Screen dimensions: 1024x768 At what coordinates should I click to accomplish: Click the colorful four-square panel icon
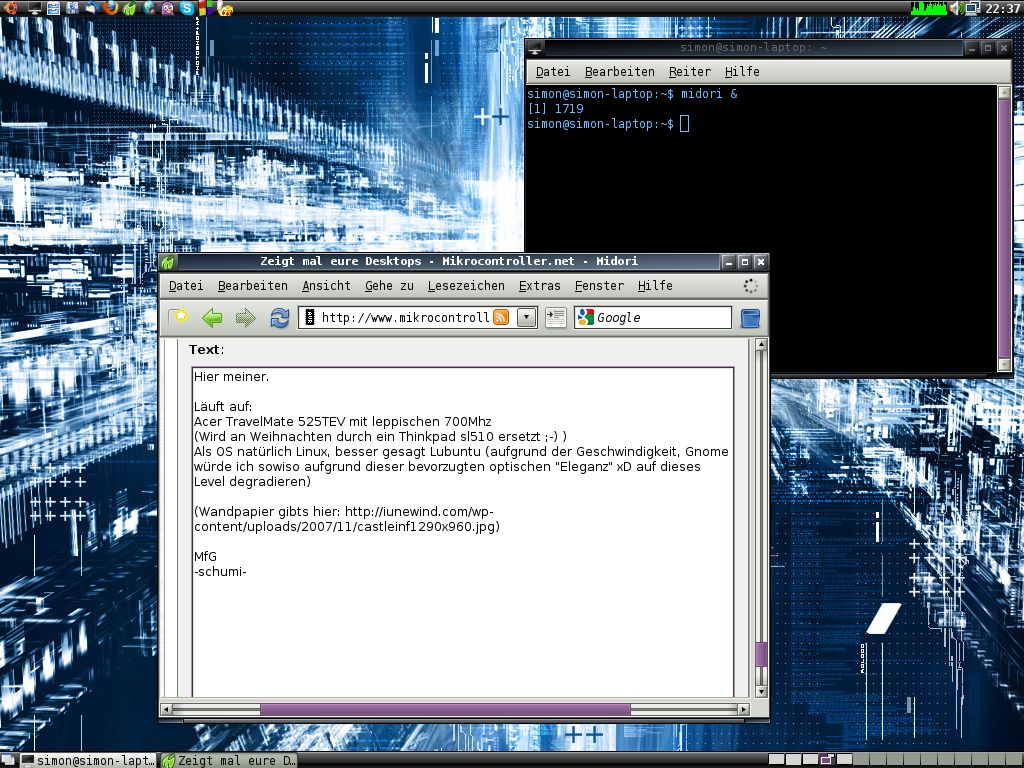tap(205, 8)
